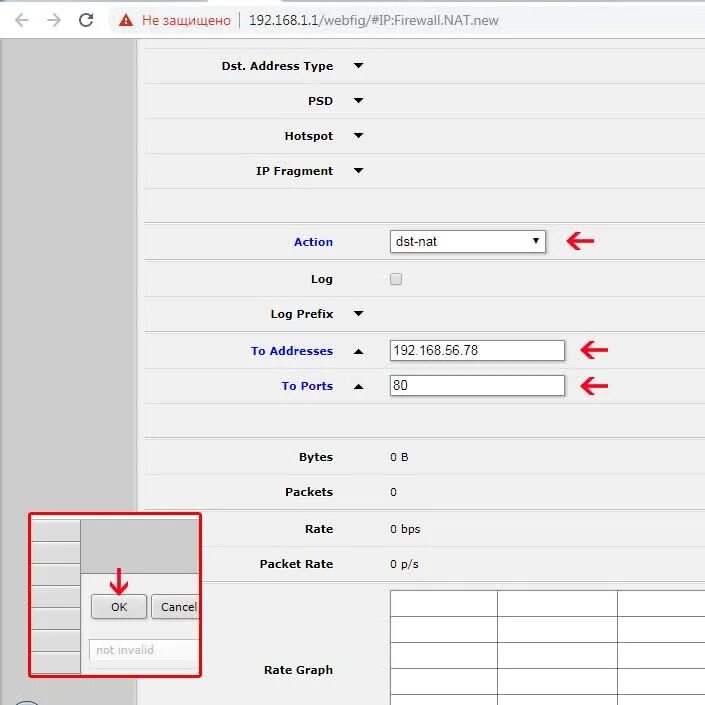Open the Action dropdown showing dst-nat
The height and width of the screenshot is (705, 705).
click(x=468, y=241)
